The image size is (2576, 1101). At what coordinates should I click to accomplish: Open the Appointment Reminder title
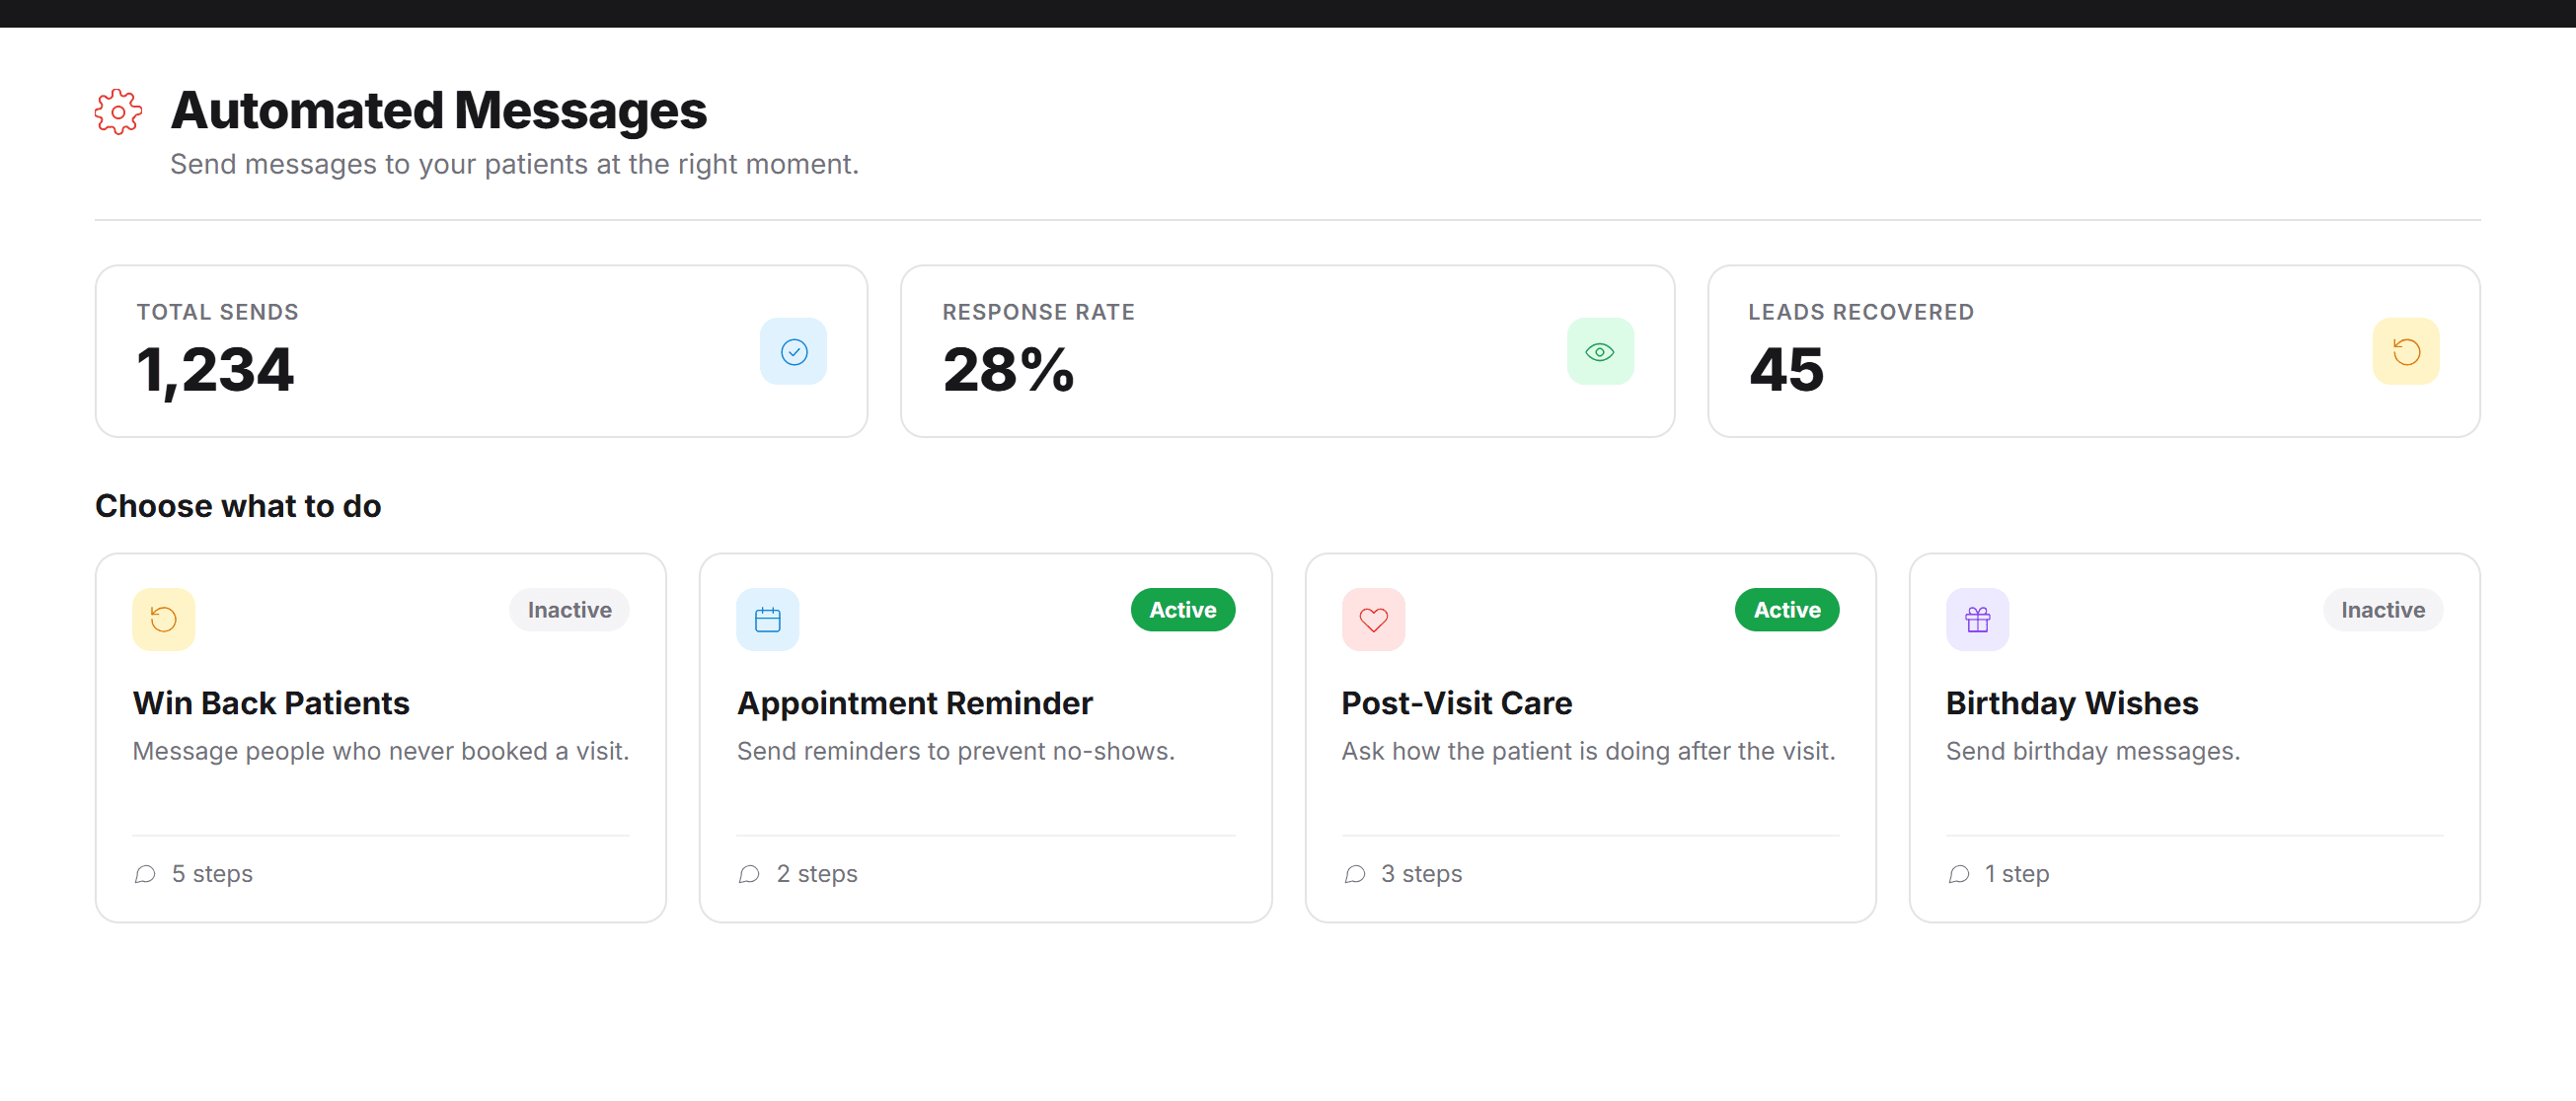point(914,703)
